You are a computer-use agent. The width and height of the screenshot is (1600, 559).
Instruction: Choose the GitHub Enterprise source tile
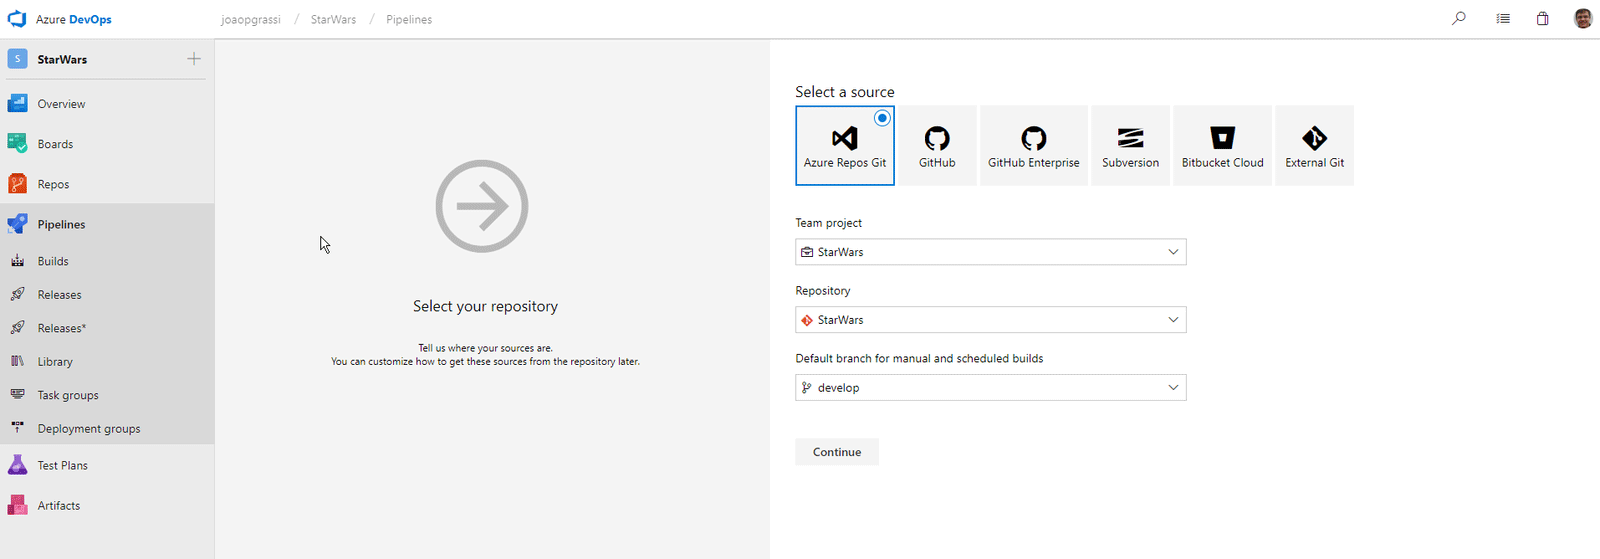[x=1034, y=146]
